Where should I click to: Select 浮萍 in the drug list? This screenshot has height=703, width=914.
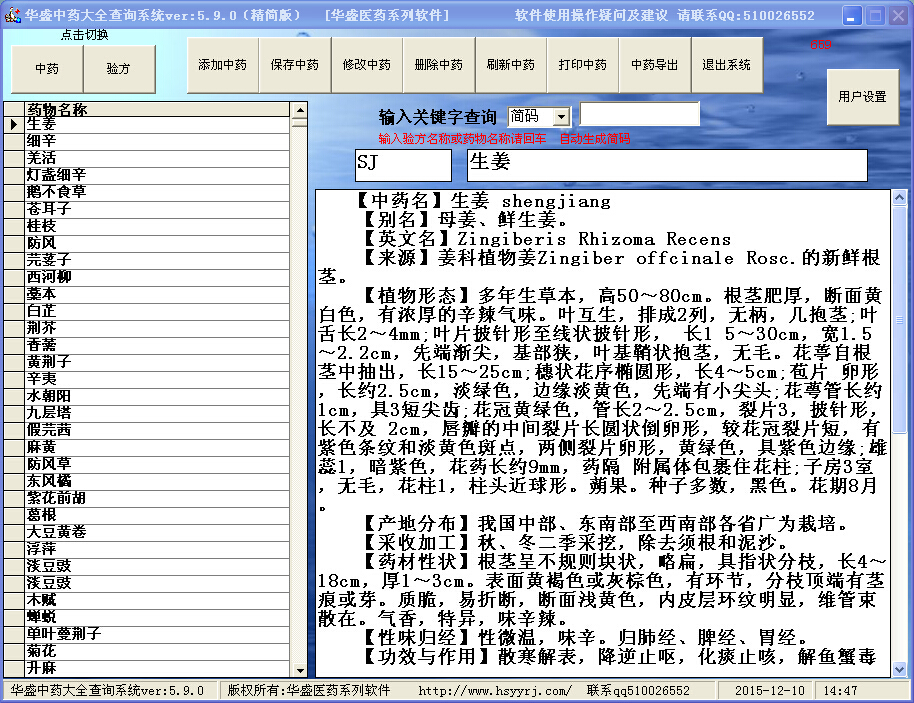point(157,549)
